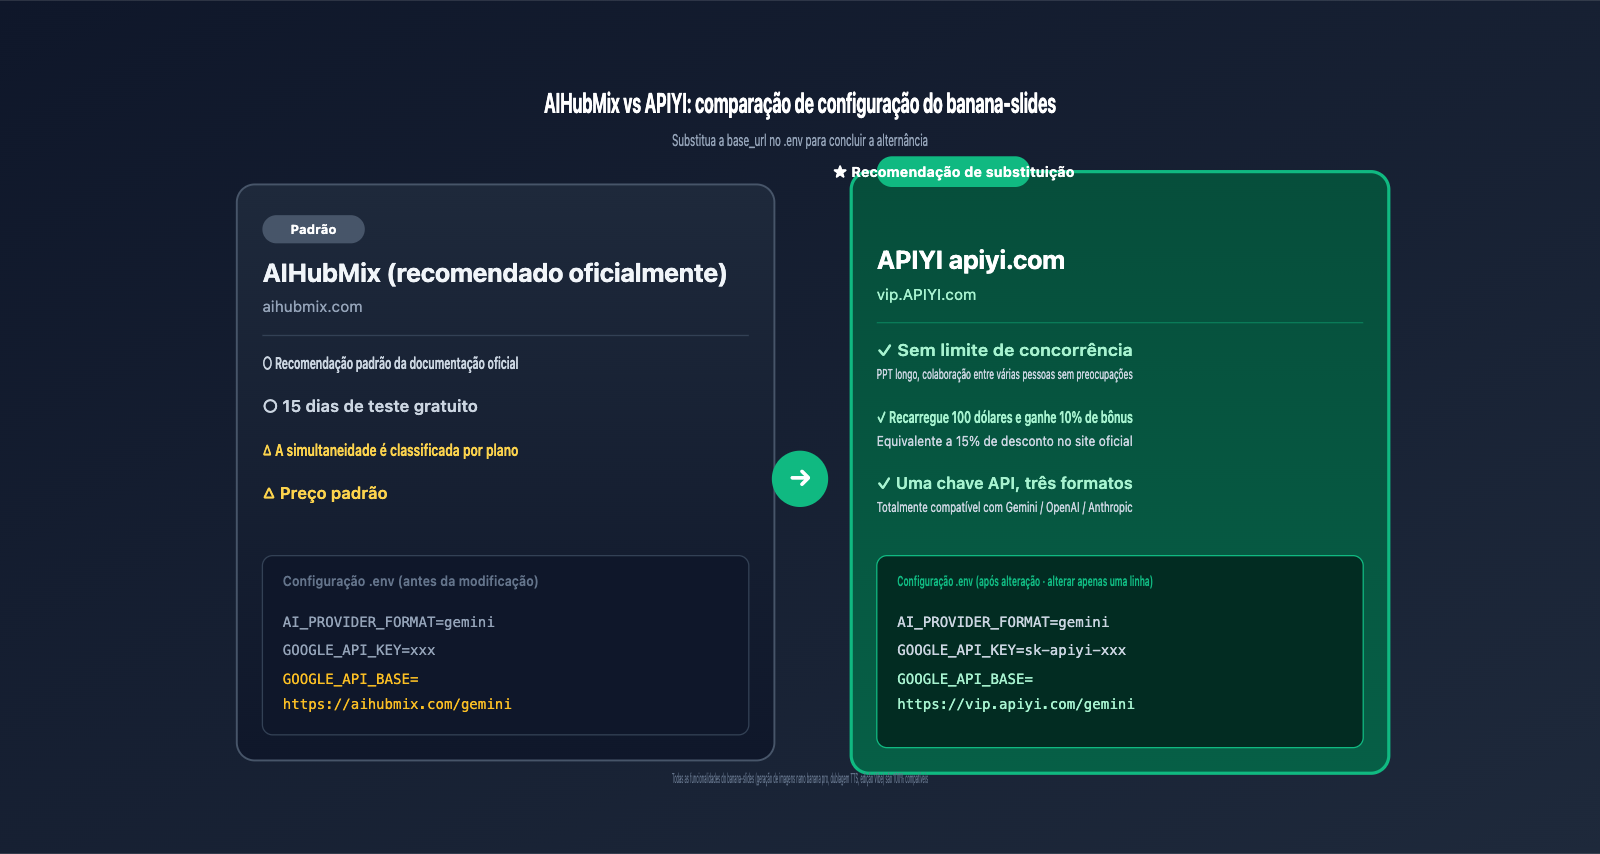The height and width of the screenshot is (854, 1600).
Task: Click the text Totalmente compatível com Gemini / OpenAI / Anthropic
Action: click(x=1005, y=508)
